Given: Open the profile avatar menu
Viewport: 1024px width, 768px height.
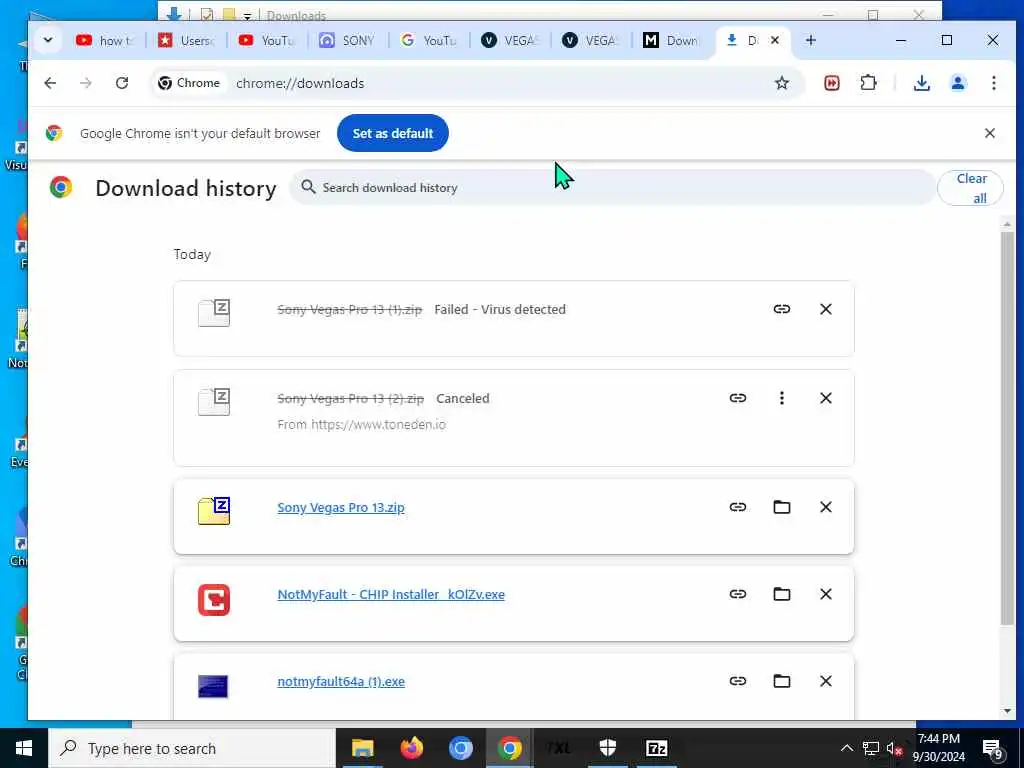Looking at the screenshot, I should click(958, 83).
